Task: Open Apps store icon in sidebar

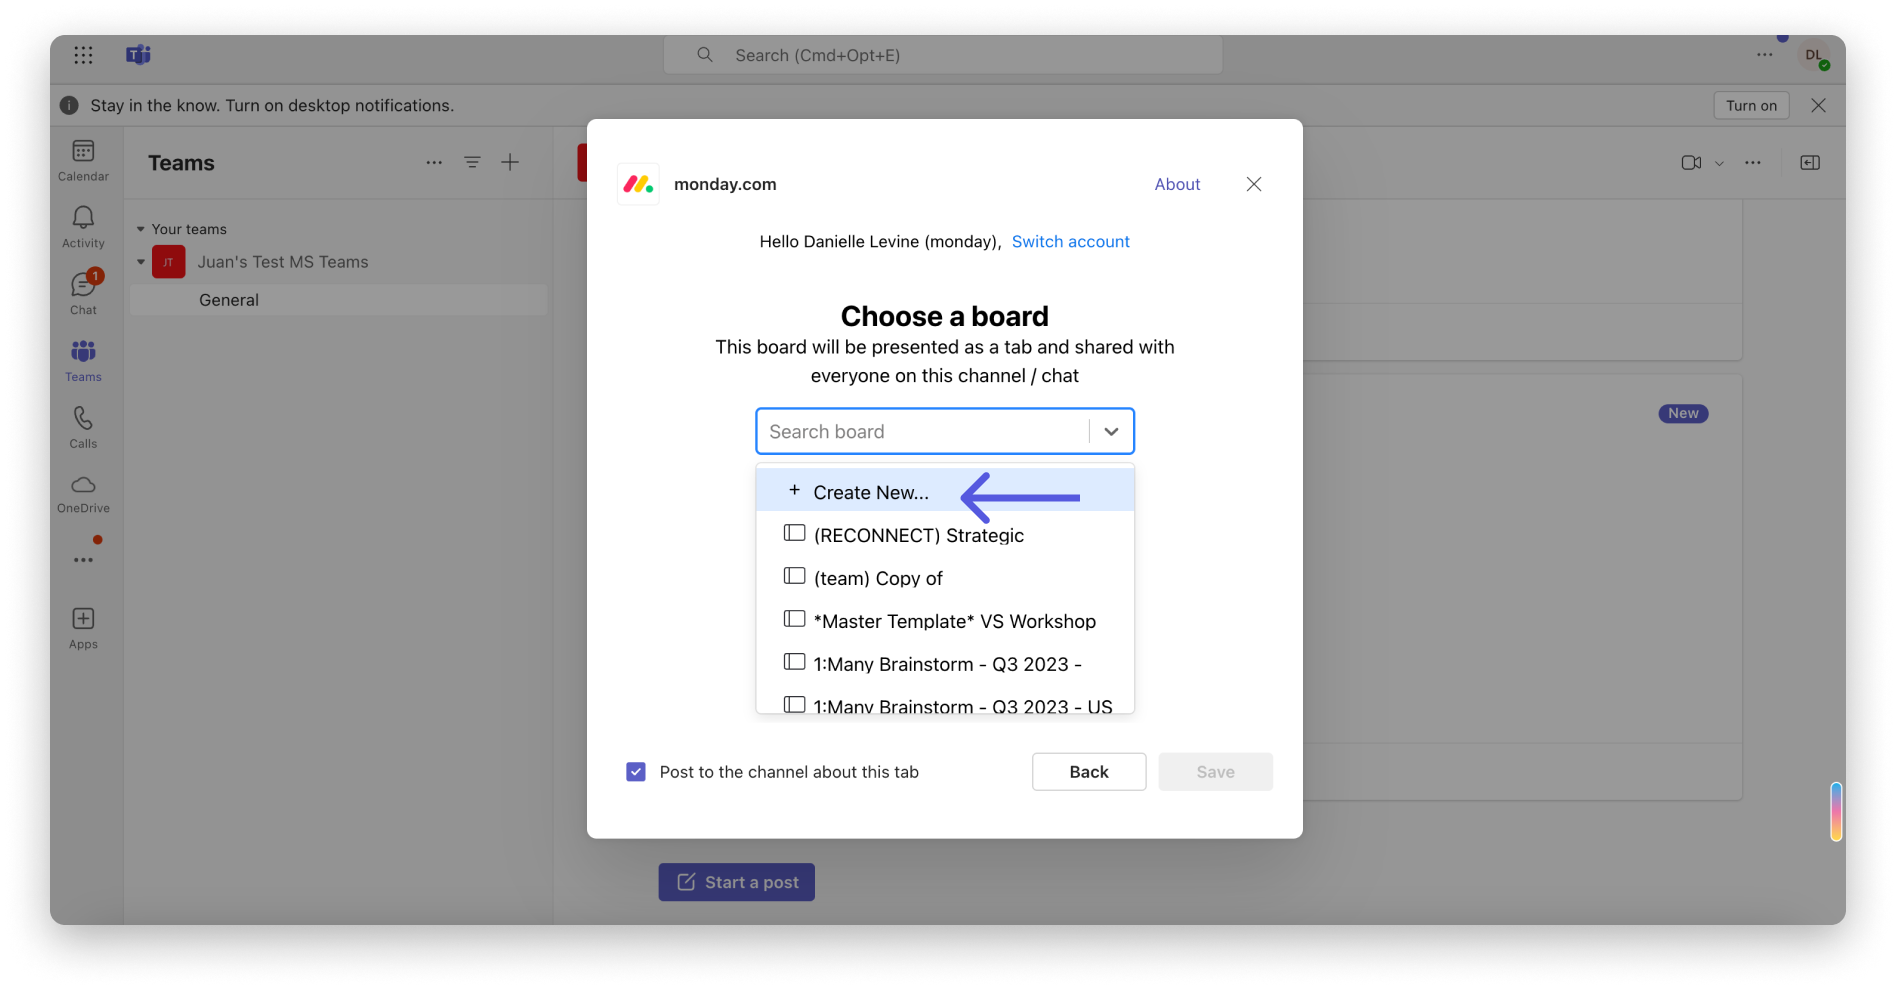Action: pos(84,629)
